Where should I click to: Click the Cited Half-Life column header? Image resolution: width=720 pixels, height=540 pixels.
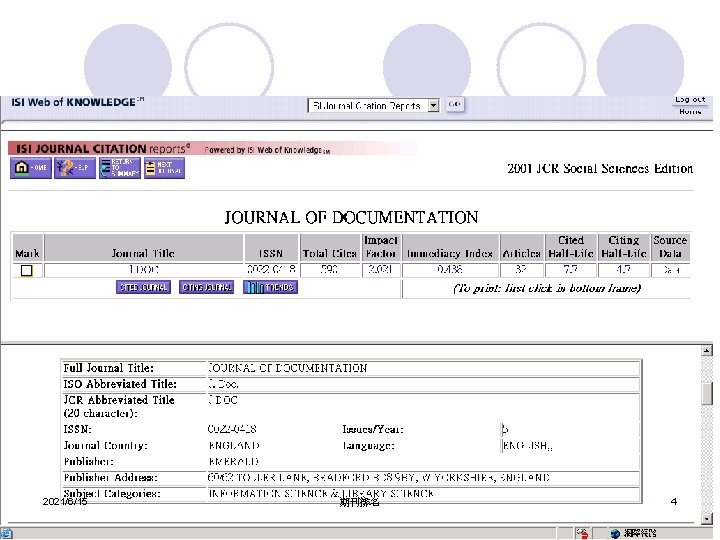(571, 247)
